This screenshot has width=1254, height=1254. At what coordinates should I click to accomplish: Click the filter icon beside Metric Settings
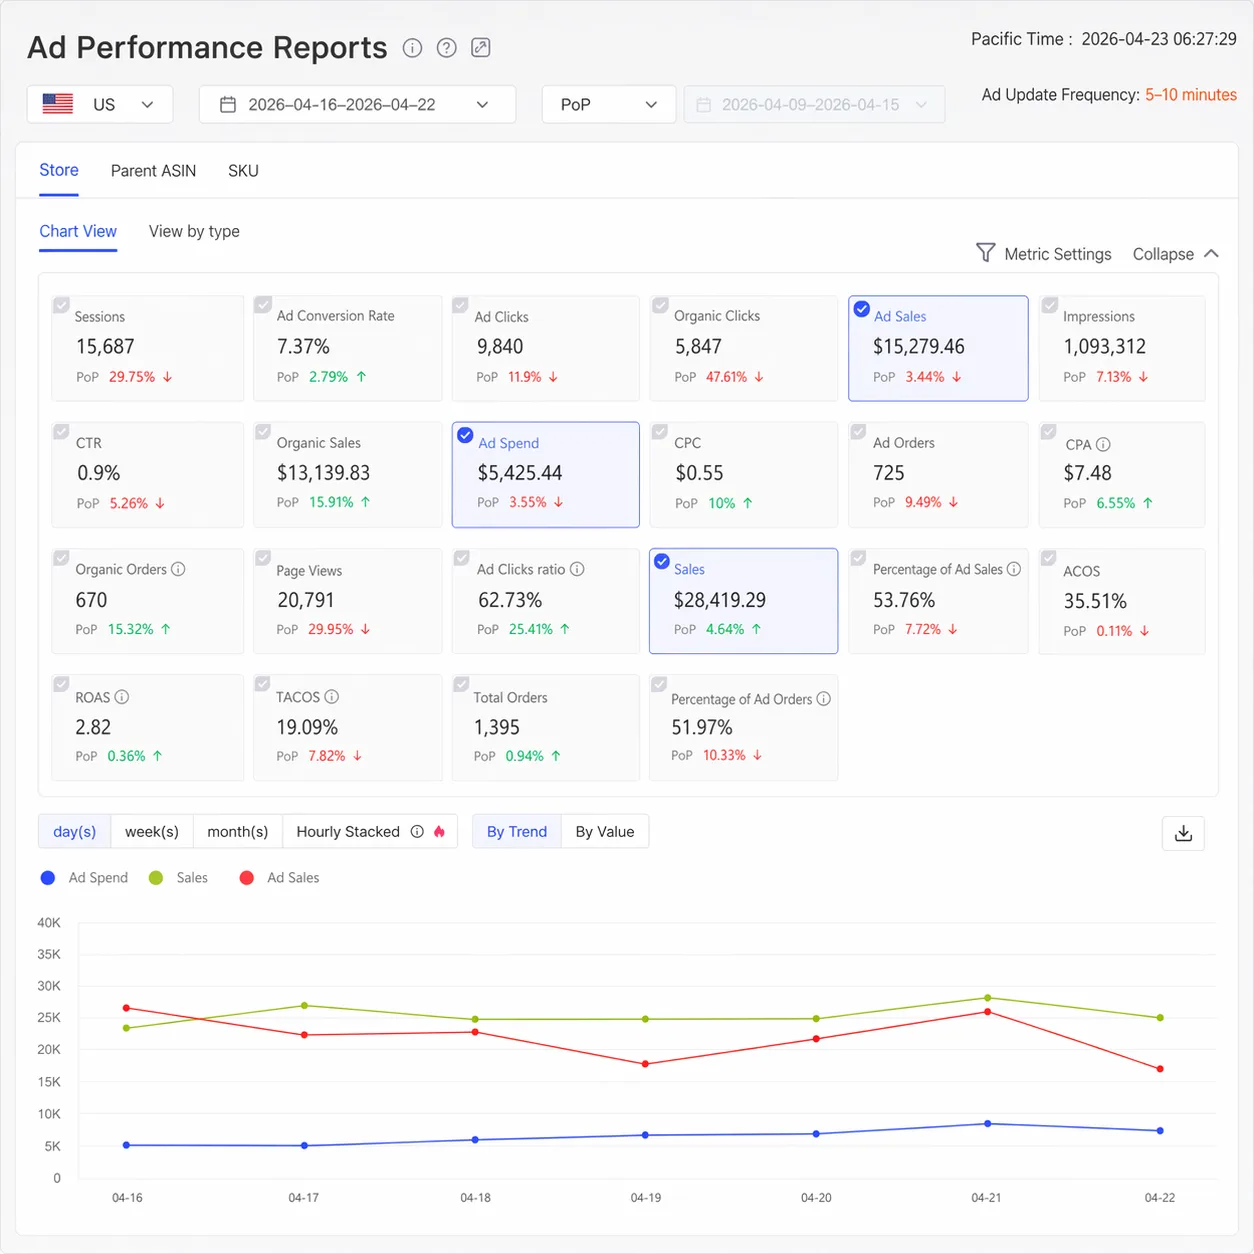coord(985,253)
